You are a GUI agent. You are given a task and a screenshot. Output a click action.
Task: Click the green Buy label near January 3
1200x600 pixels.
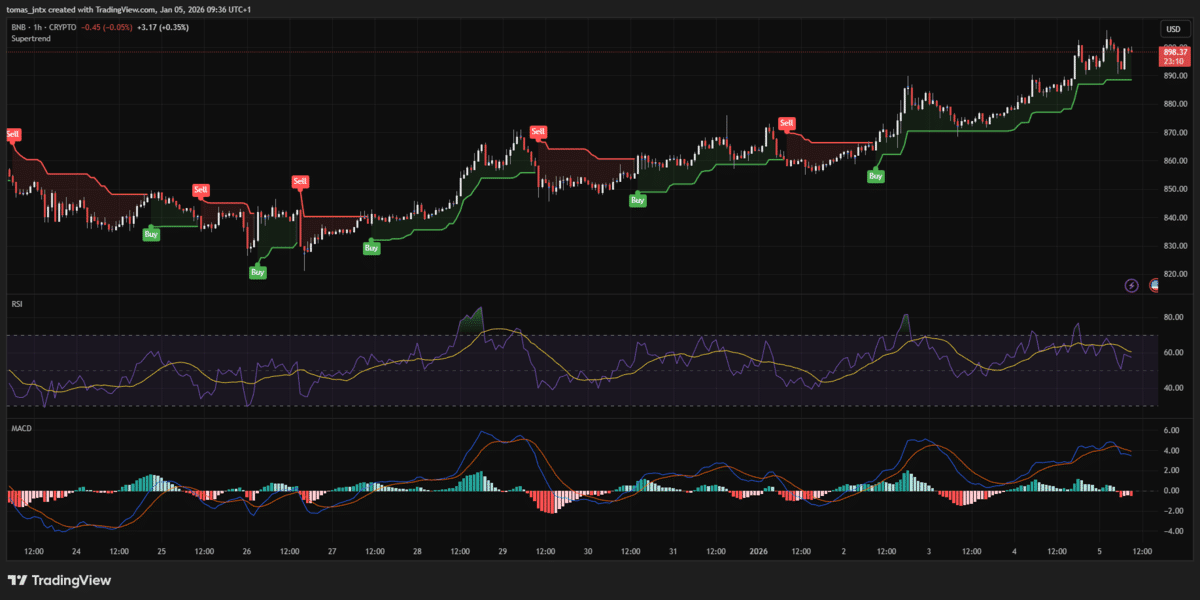click(875, 176)
